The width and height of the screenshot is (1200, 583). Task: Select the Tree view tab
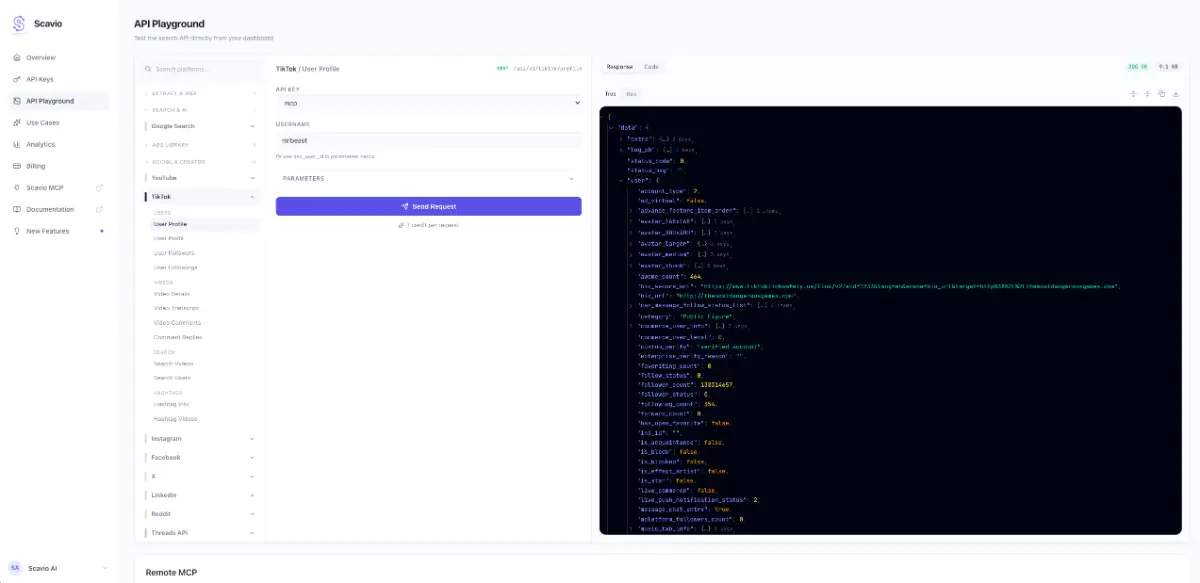pyautogui.click(x=610, y=94)
